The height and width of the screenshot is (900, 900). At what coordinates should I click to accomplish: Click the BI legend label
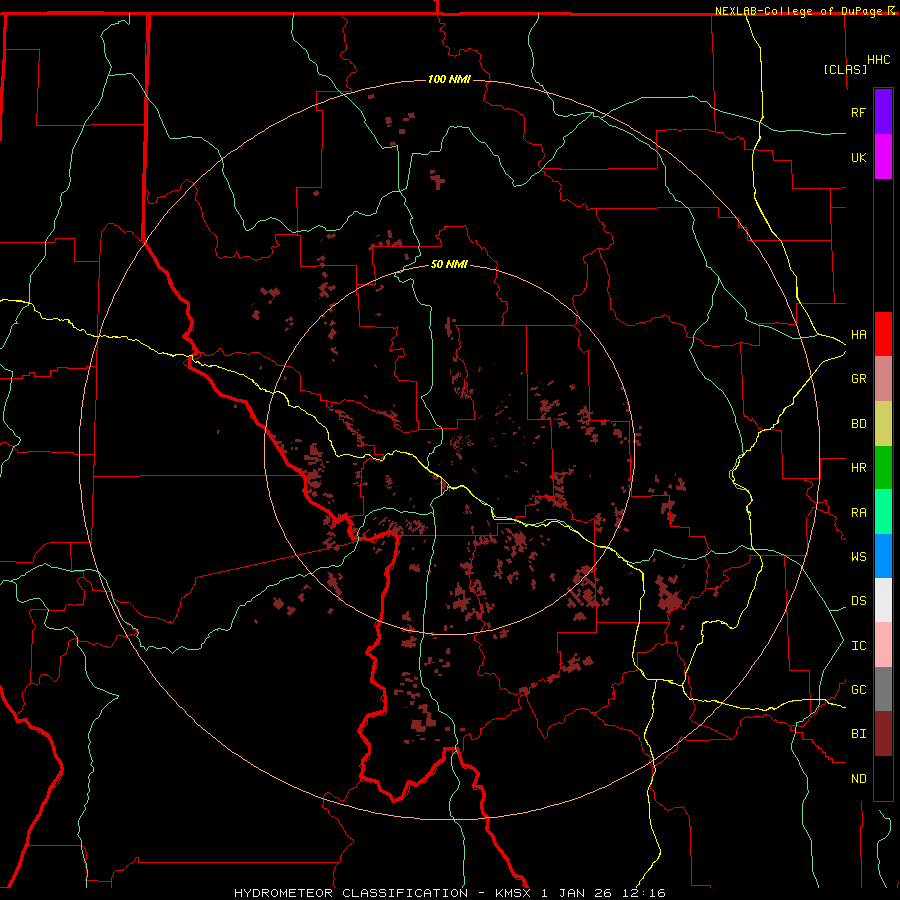pos(858,734)
